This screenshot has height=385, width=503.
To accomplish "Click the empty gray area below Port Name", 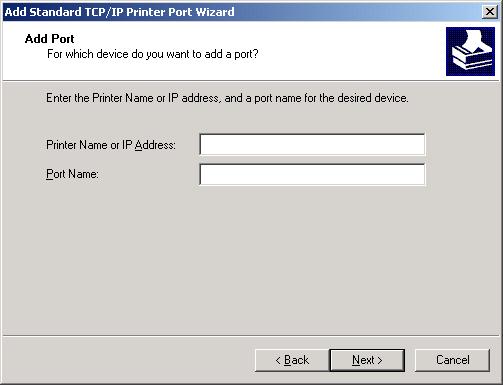I will coord(251,260).
